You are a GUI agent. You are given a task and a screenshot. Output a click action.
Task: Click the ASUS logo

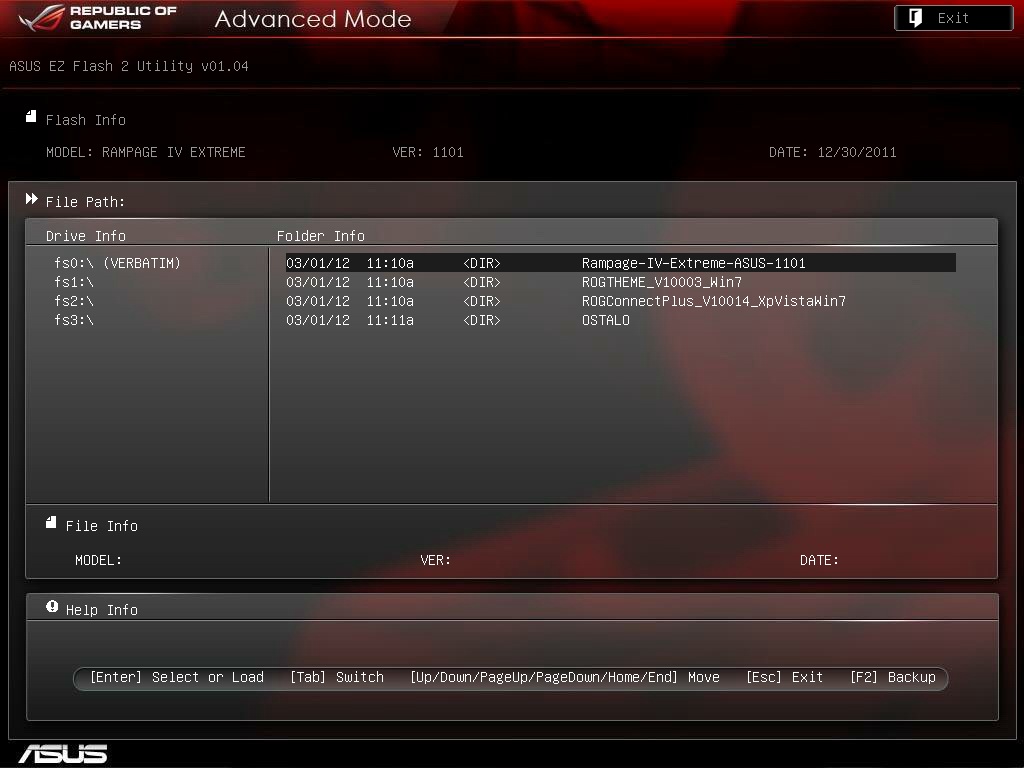63,754
